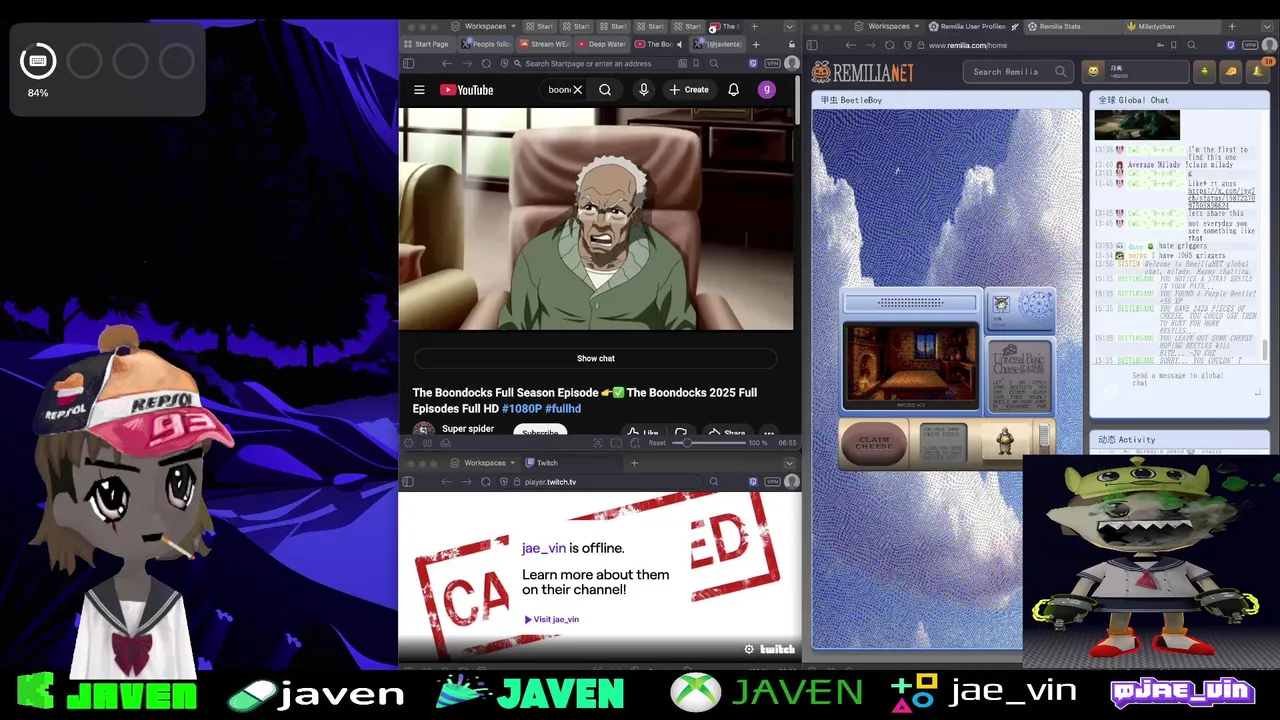Click Reset zoom in status bar
Screen dimensions: 1280x720
tap(657, 443)
